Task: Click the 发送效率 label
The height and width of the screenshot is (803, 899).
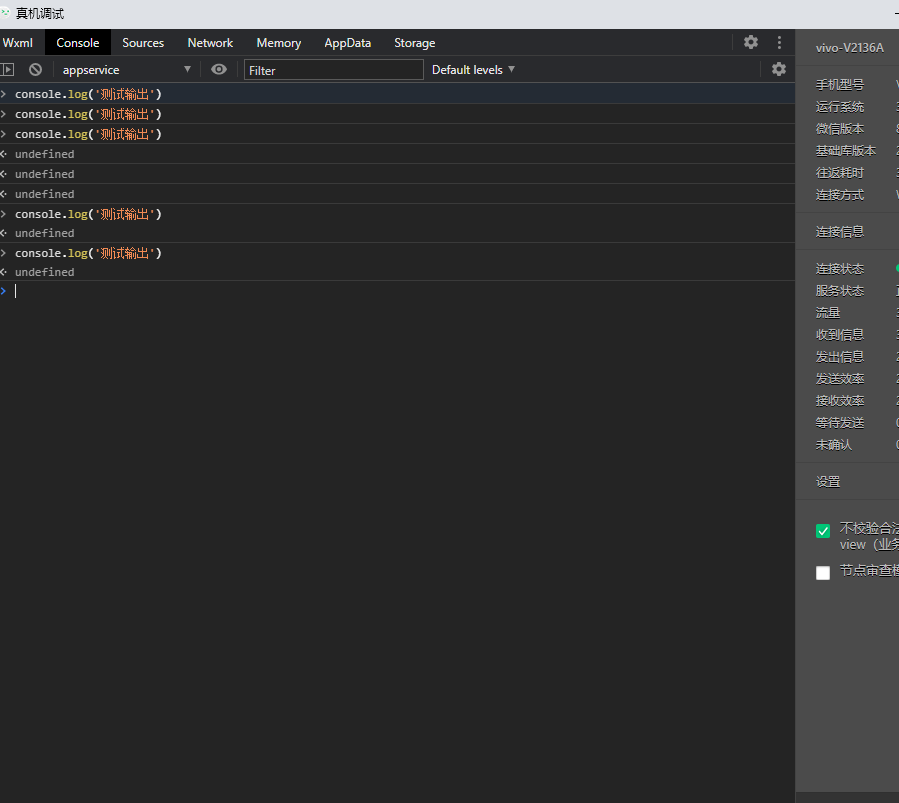Action: point(839,379)
